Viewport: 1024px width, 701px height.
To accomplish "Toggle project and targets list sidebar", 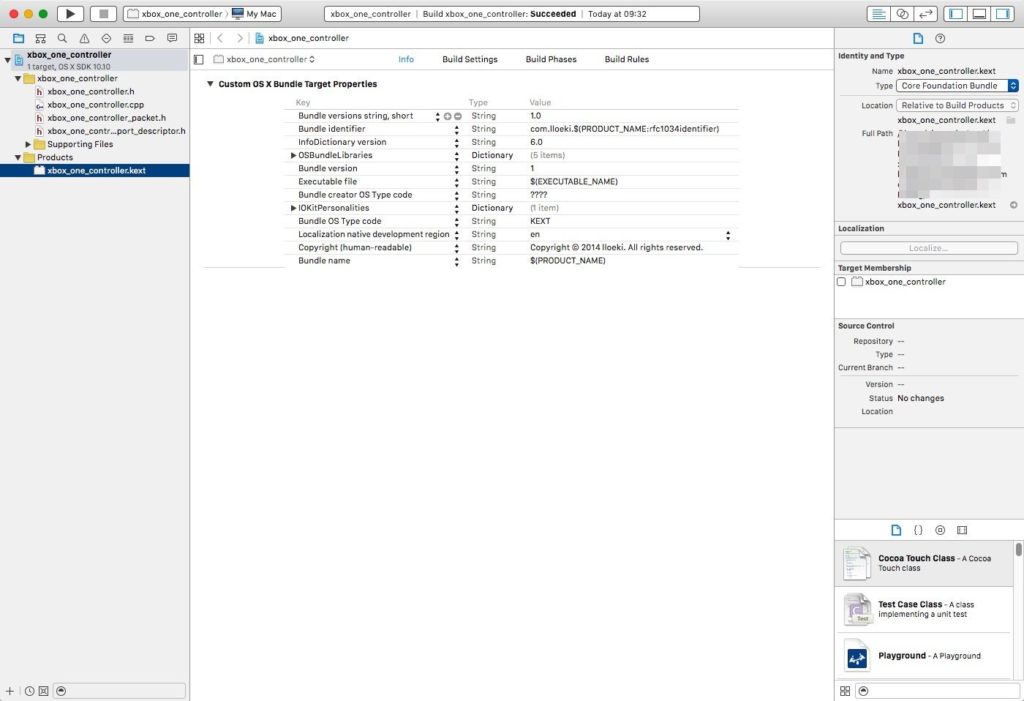I will point(199,59).
